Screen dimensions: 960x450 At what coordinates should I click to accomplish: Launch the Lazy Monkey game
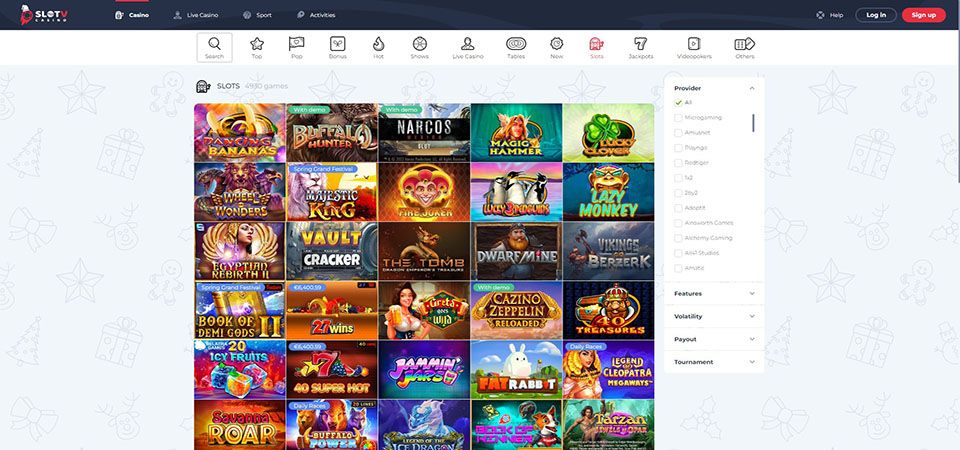[609, 192]
